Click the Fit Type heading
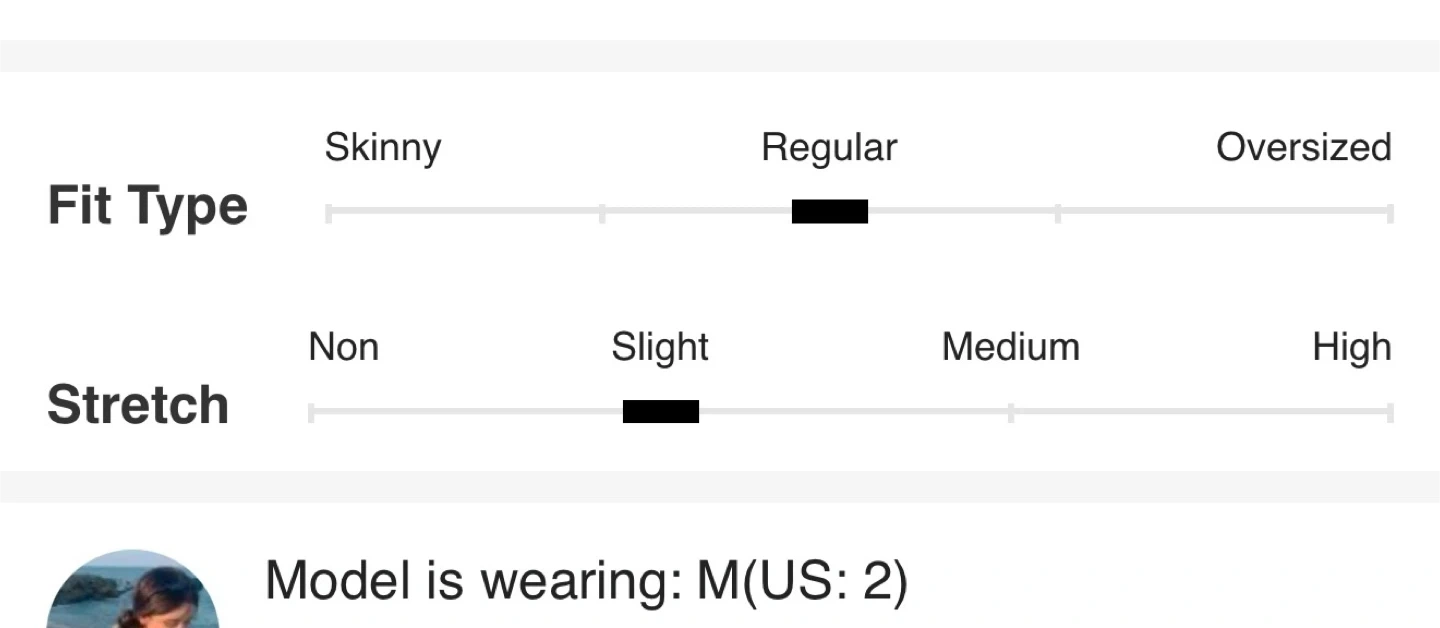 point(148,206)
